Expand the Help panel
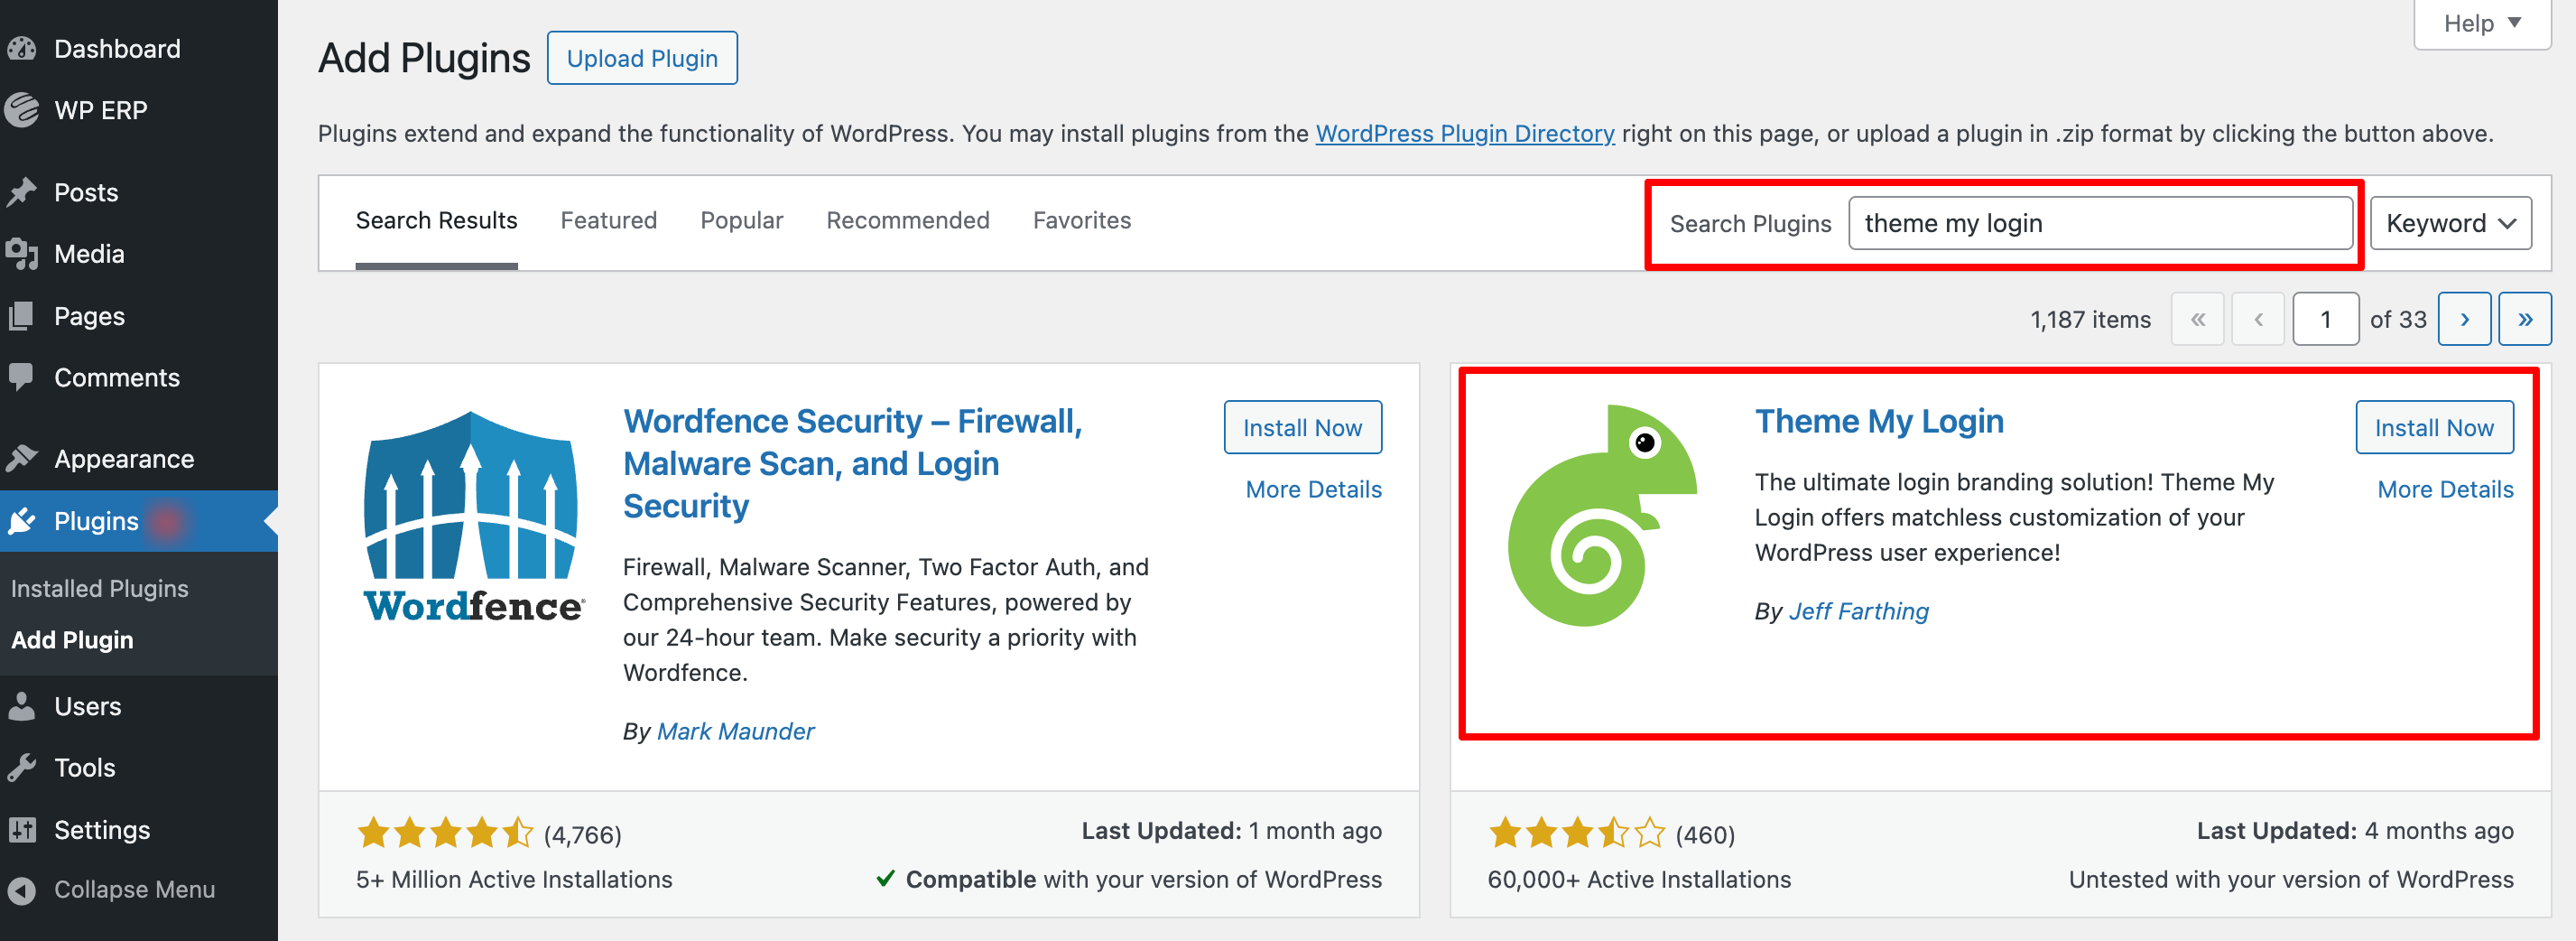Viewport: 2576px width, 941px height. (2481, 23)
